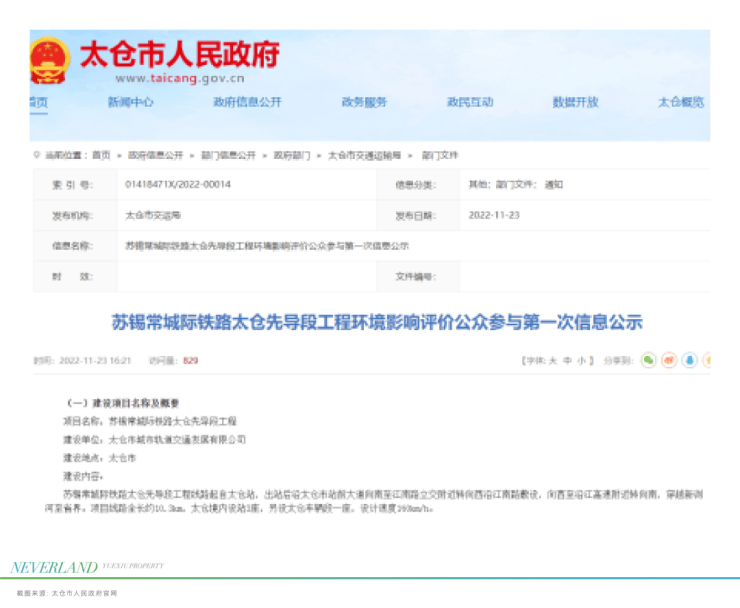Open 政府信息公开 breadcrumb link
This screenshot has height=608, width=740.
155,155
